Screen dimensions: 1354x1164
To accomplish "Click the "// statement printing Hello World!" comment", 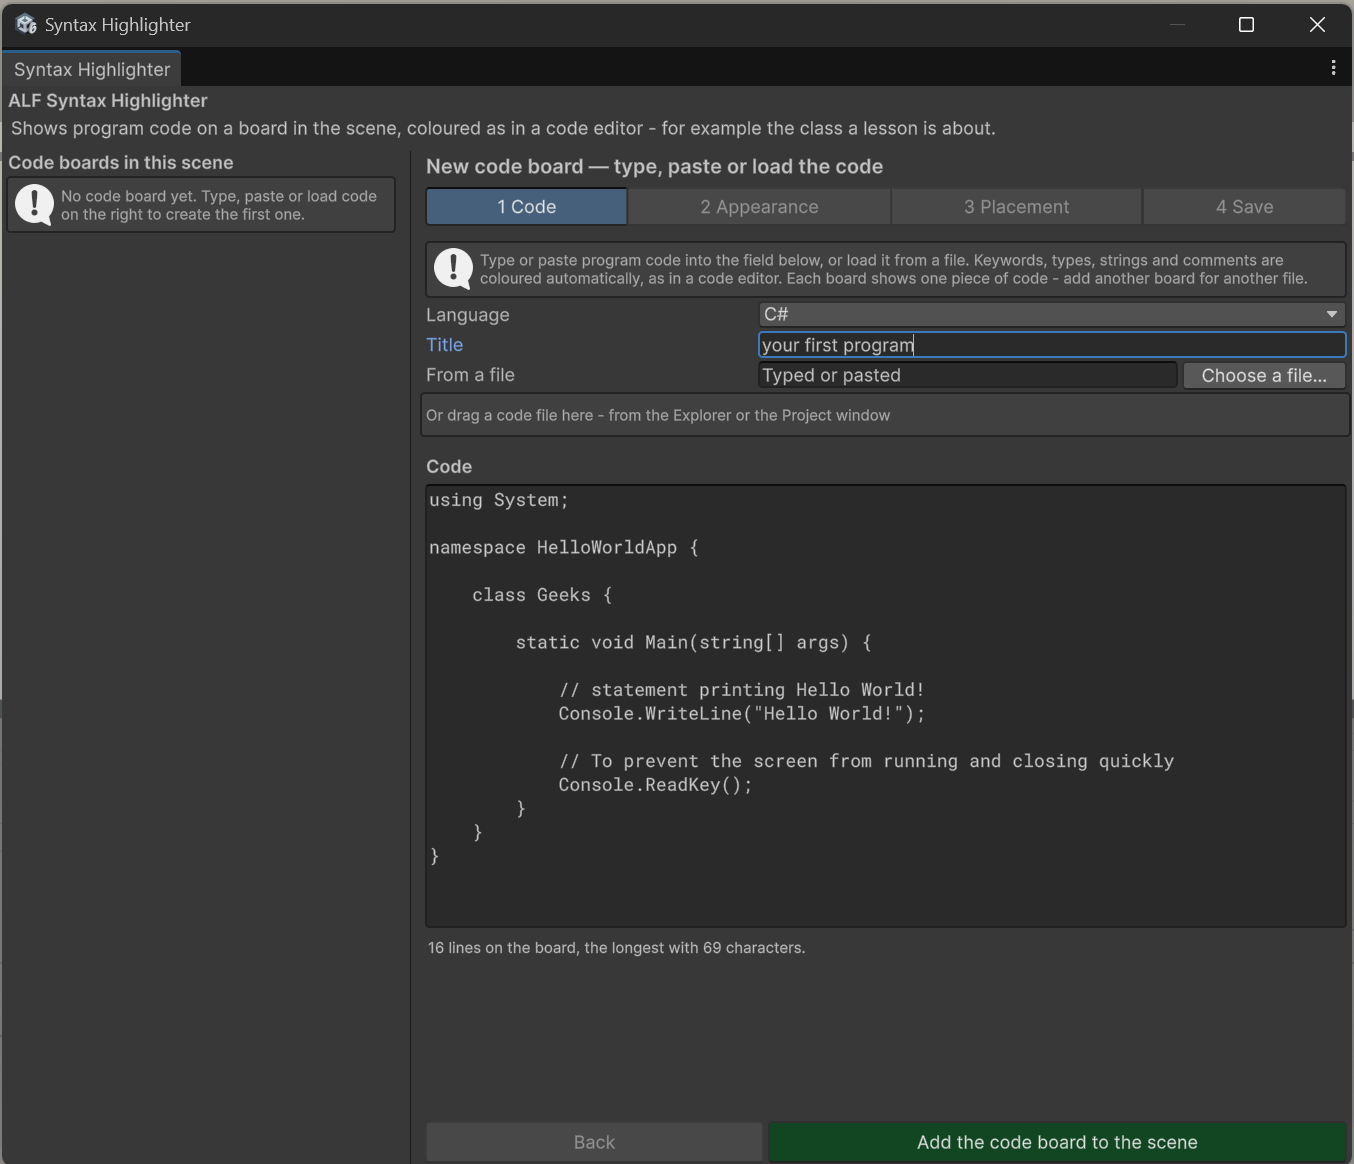I will pos(742,690).
